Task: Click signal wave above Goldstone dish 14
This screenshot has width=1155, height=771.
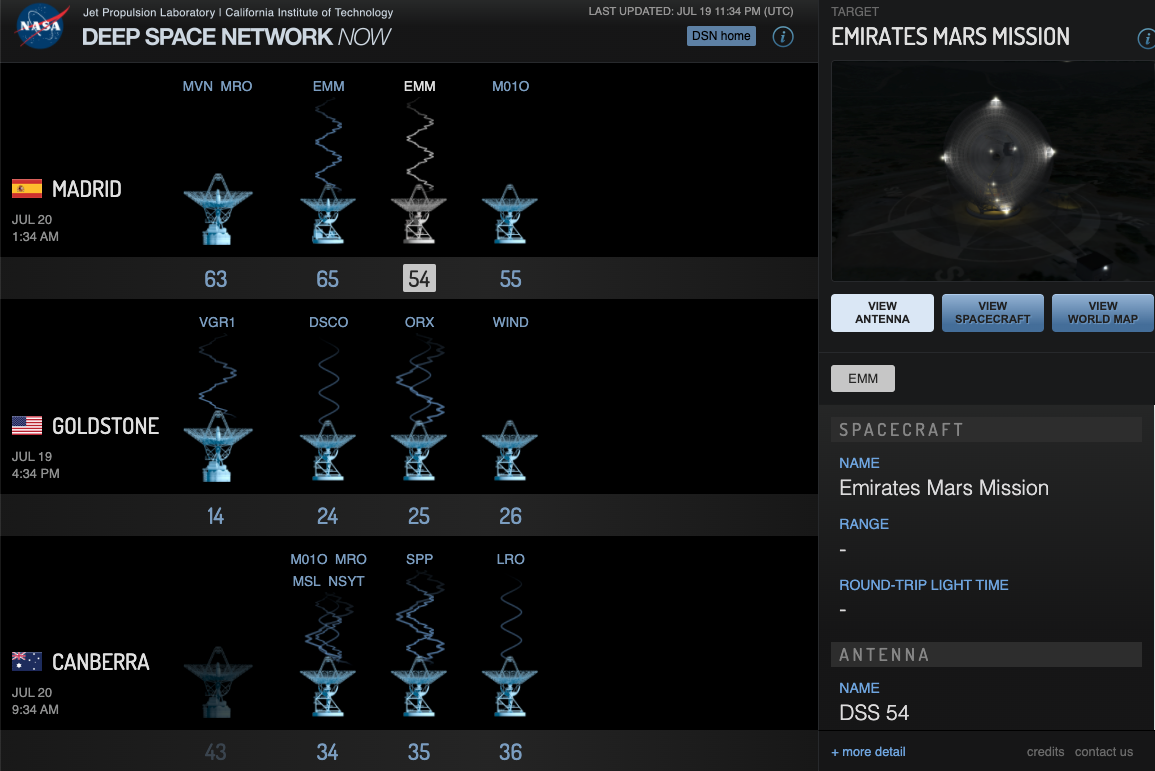Action: tap(217, 376)
